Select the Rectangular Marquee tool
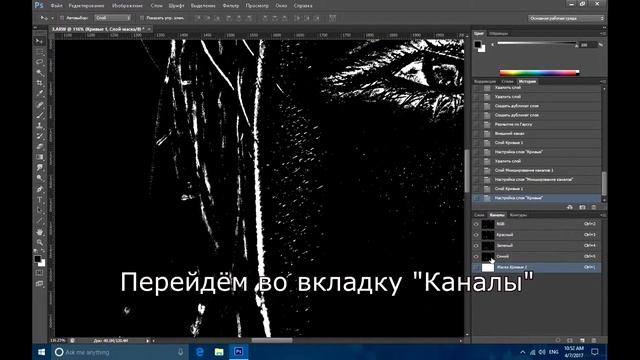The image size is (640, 360). click(x=40, y=52)
